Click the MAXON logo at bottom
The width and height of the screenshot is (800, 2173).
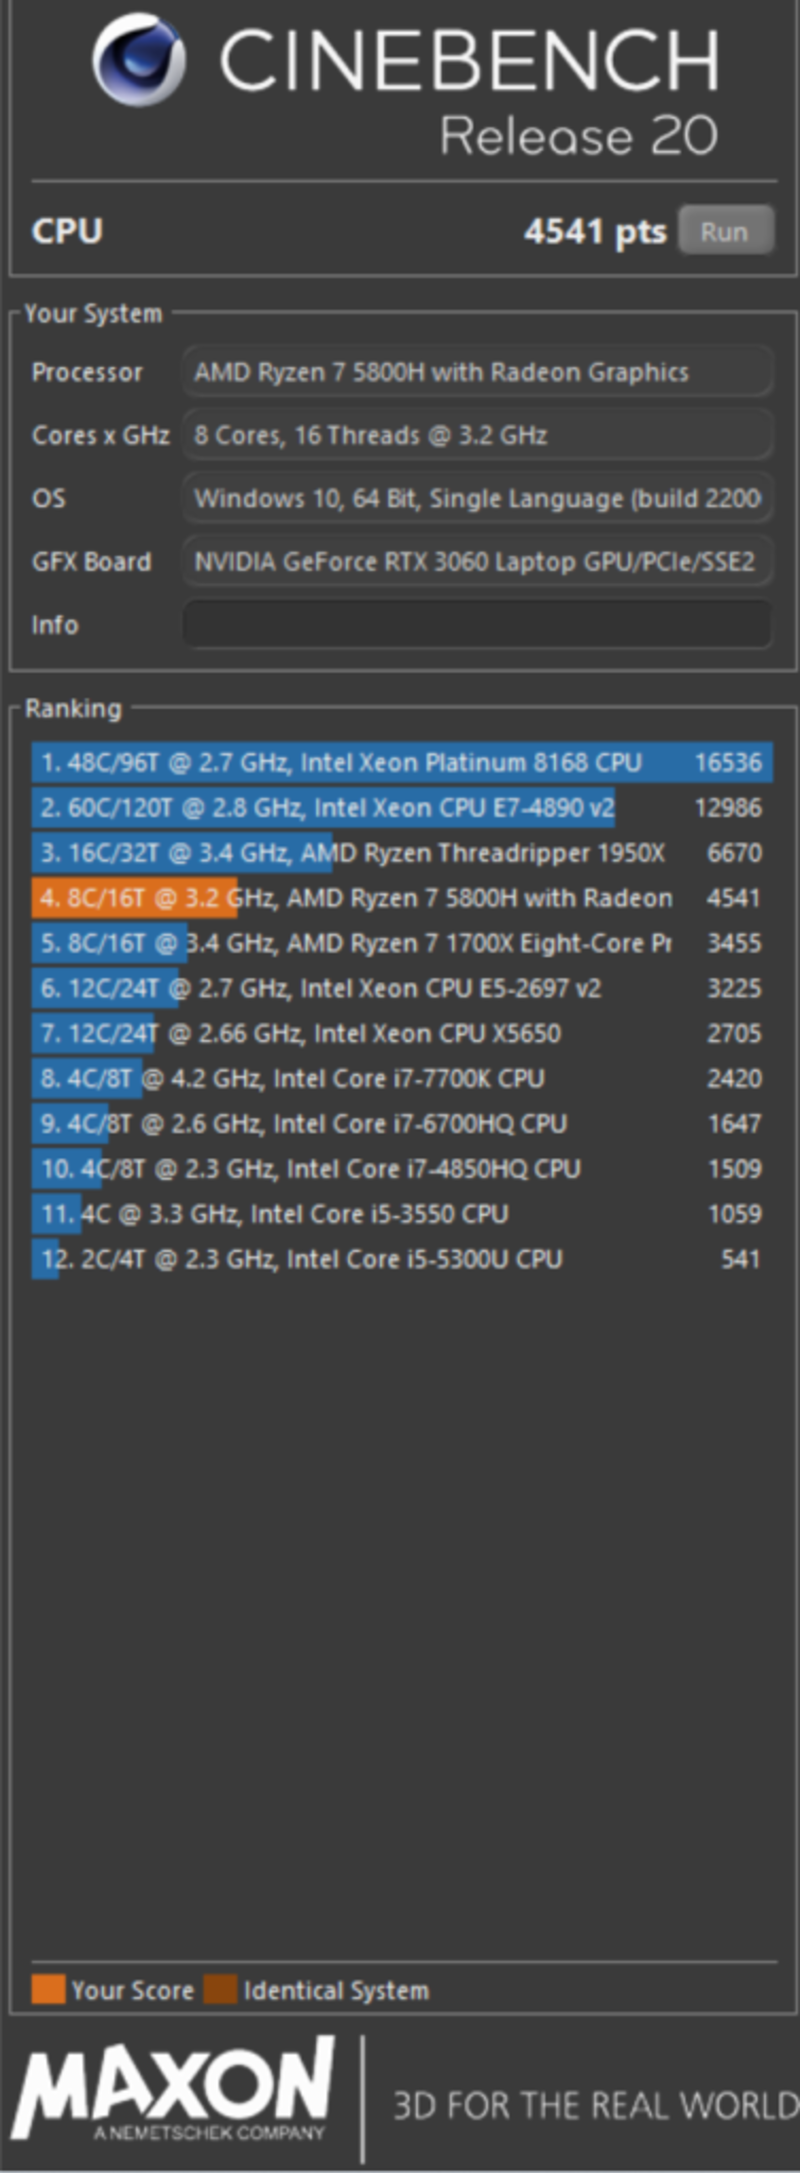(x=173, y=2089)
